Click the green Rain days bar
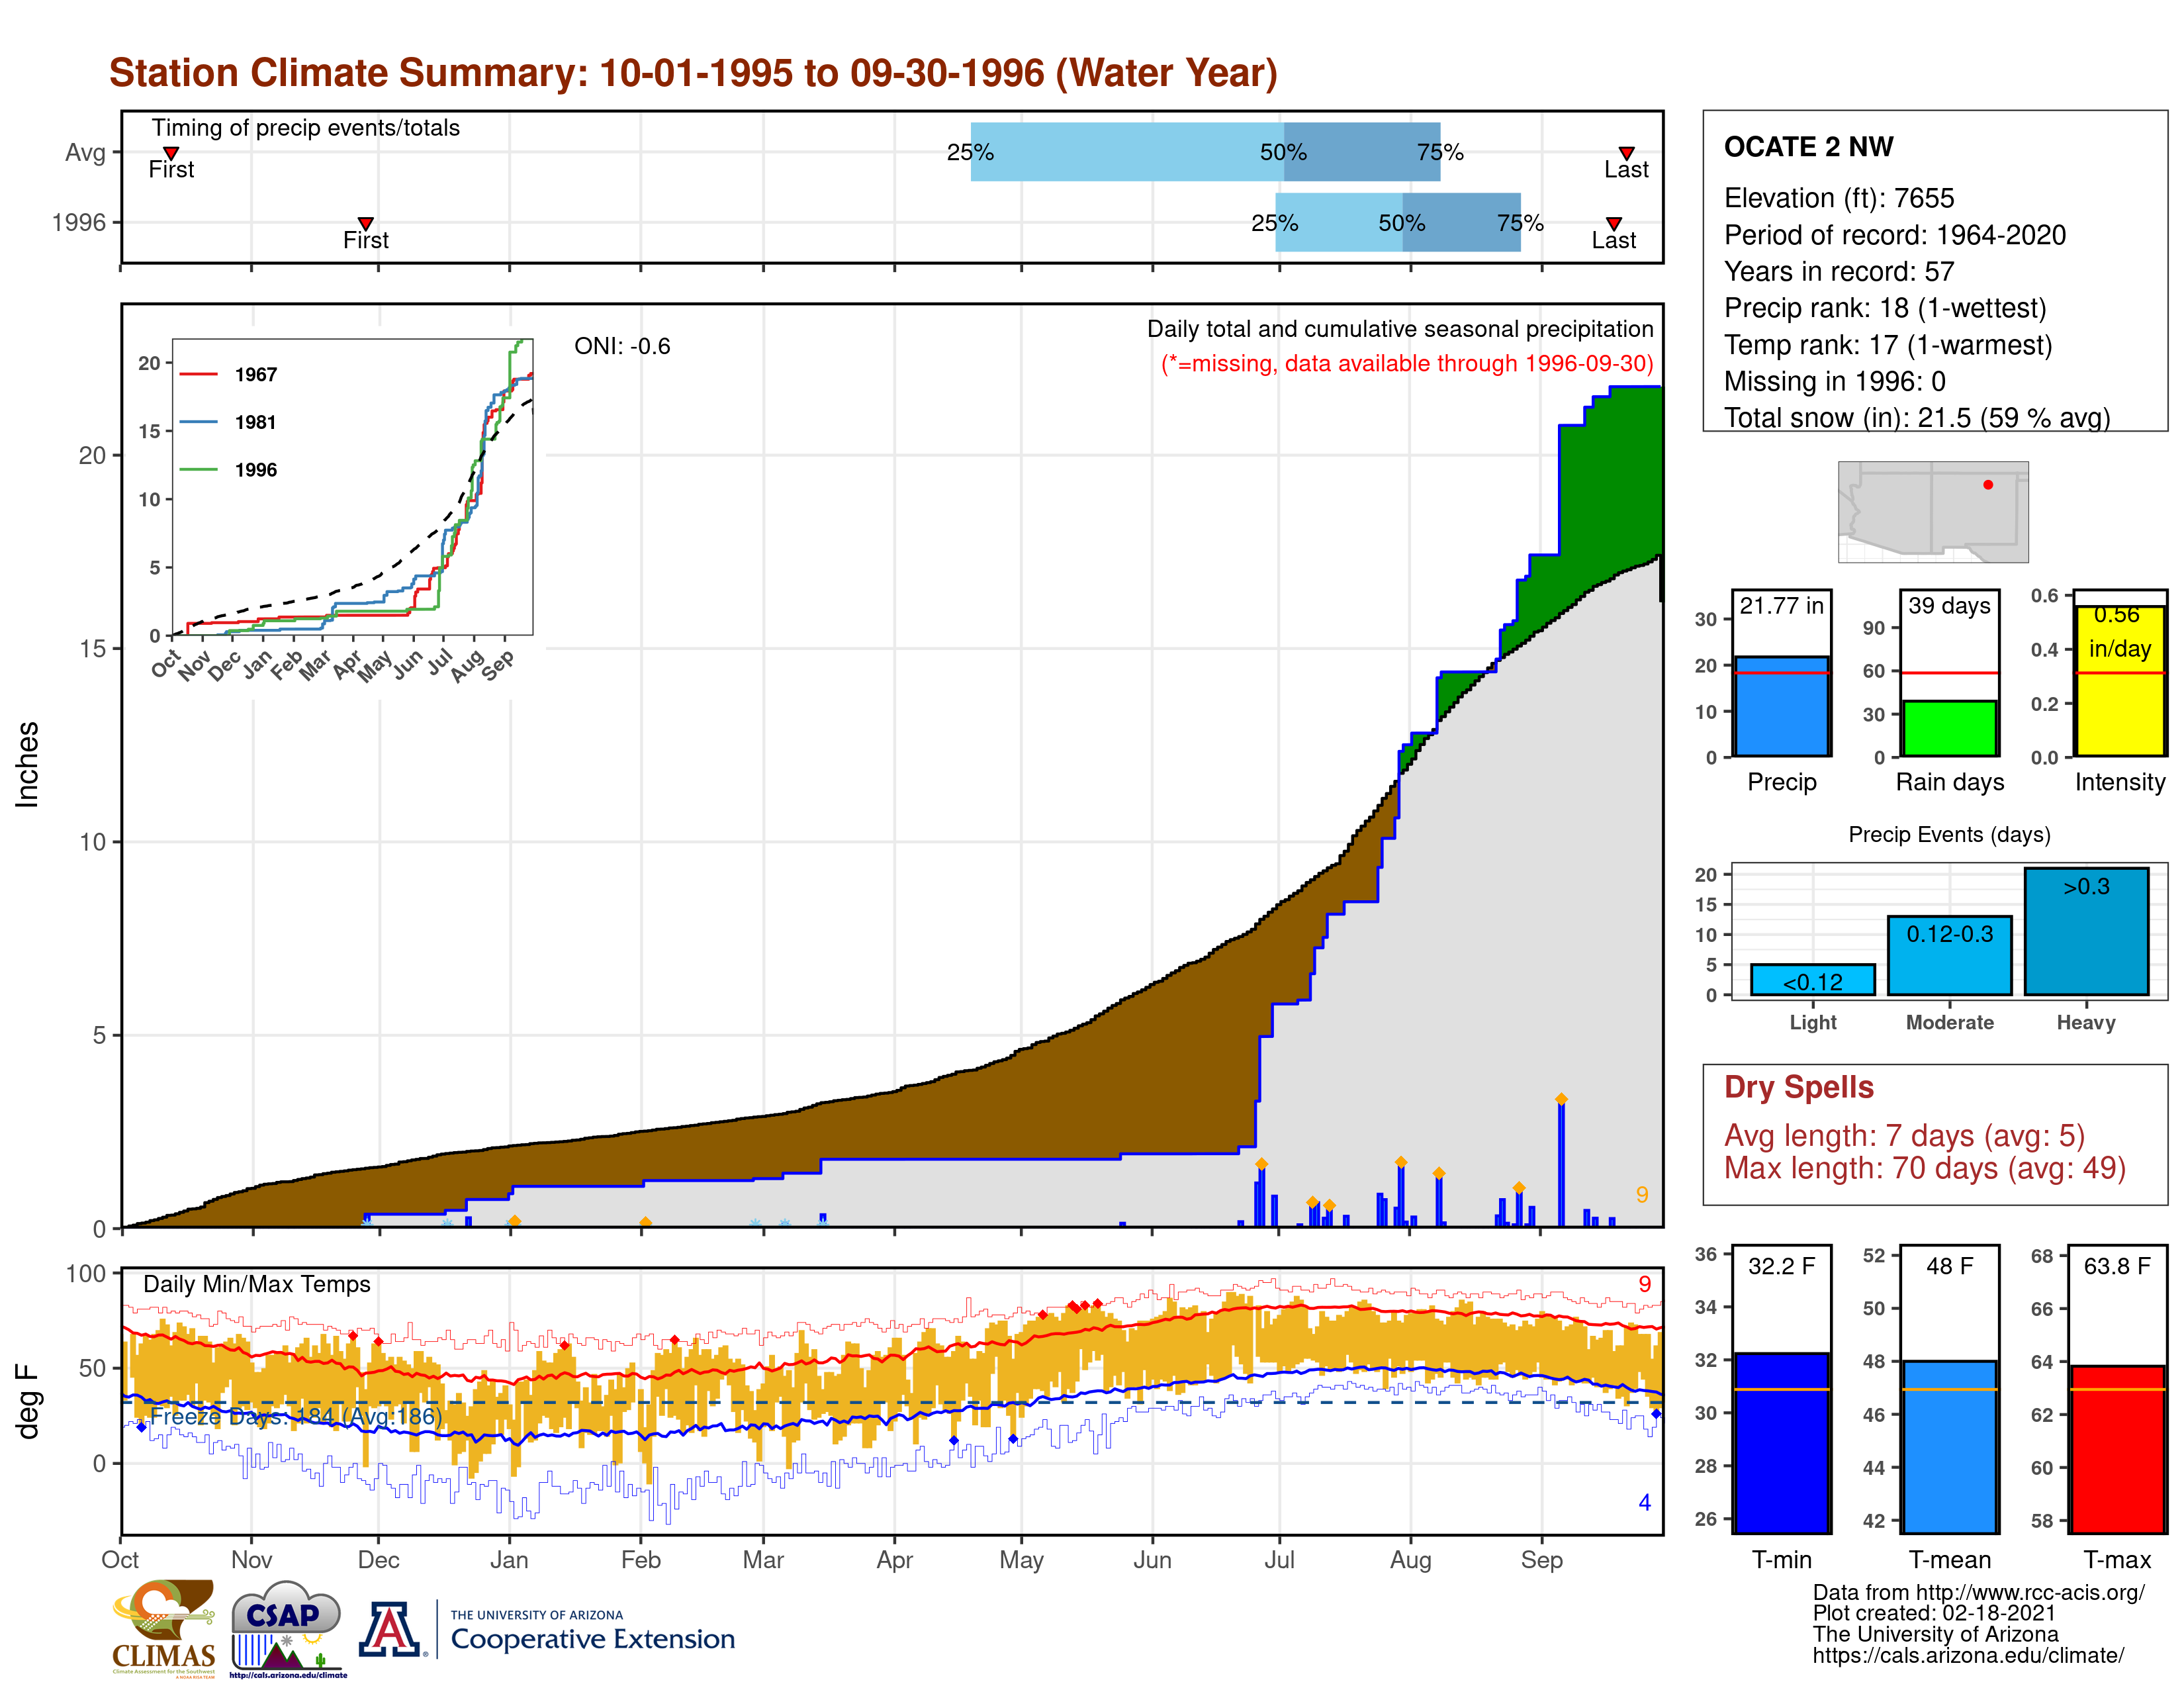 (1949, 728)
